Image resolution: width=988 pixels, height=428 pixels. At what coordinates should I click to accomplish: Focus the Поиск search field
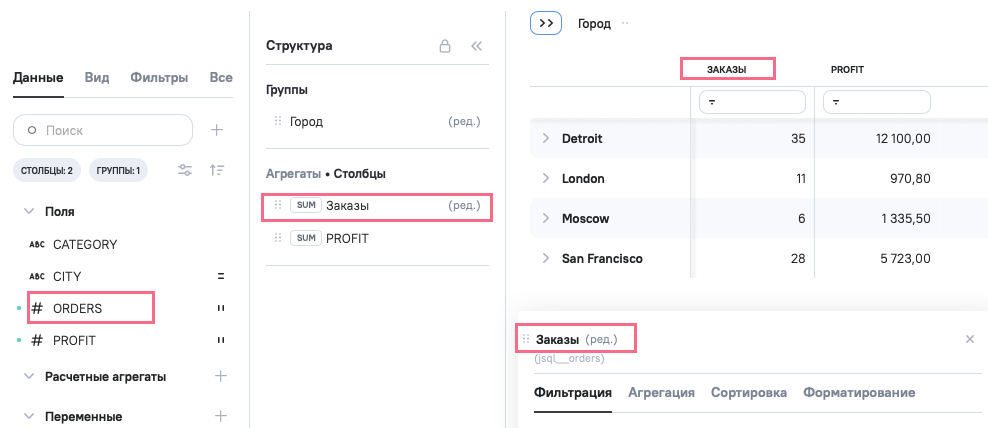pyautogui.click(x=103, y=130)
